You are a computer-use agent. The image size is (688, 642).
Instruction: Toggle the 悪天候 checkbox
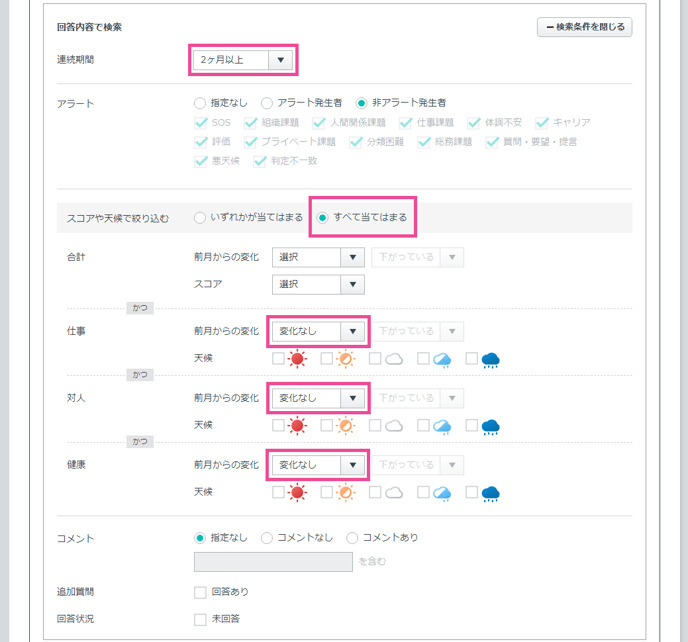[201, 161]
